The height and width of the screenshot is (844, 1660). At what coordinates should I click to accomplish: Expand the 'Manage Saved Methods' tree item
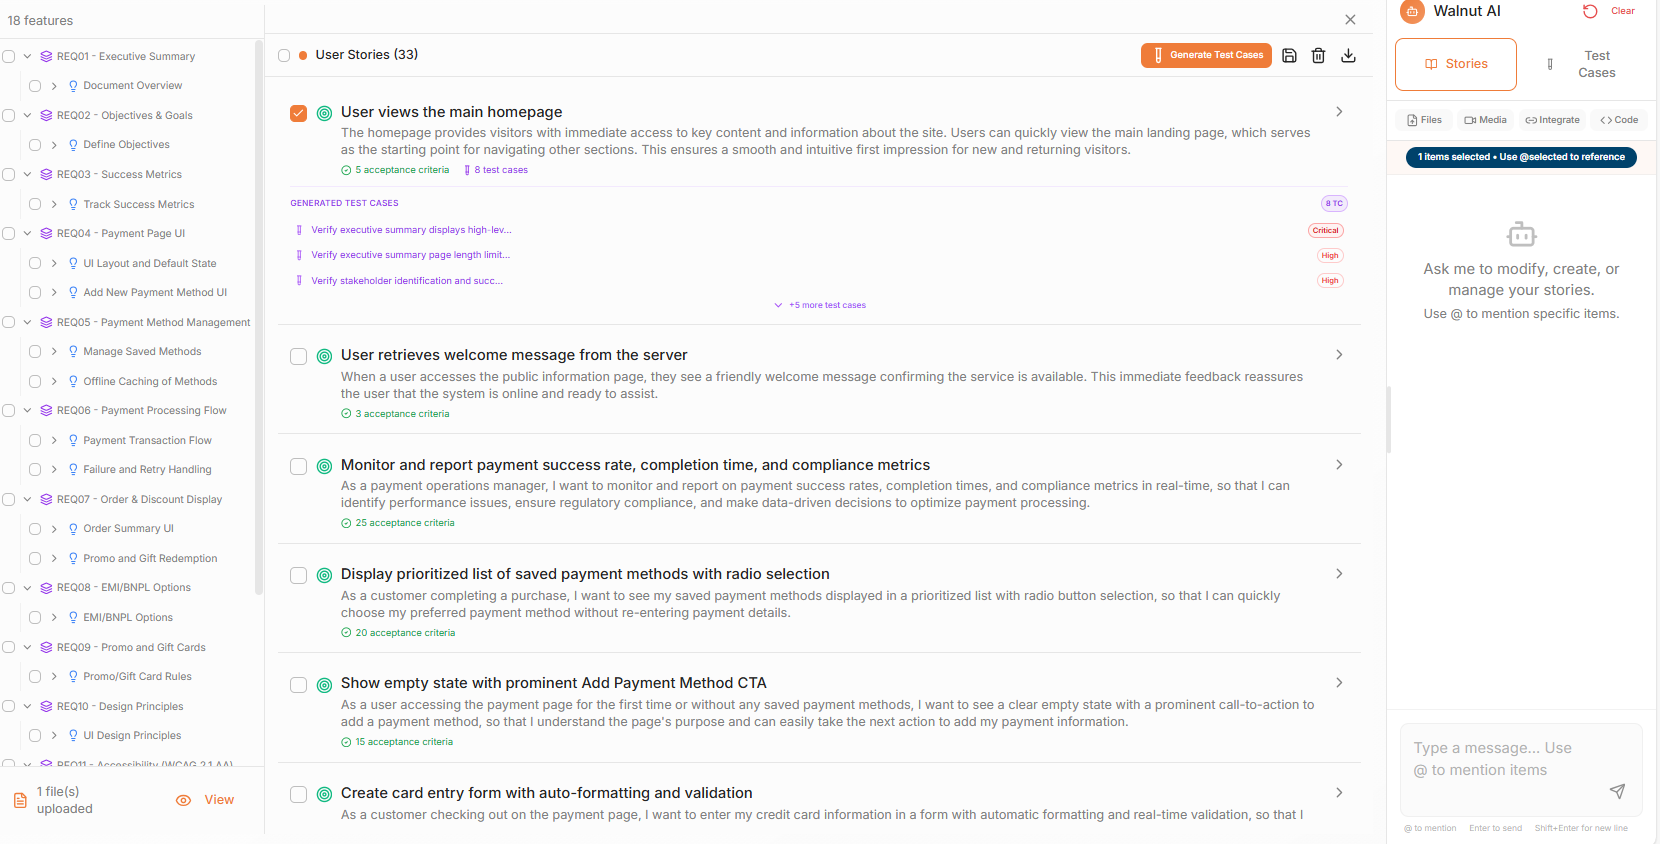click(54, 352)
